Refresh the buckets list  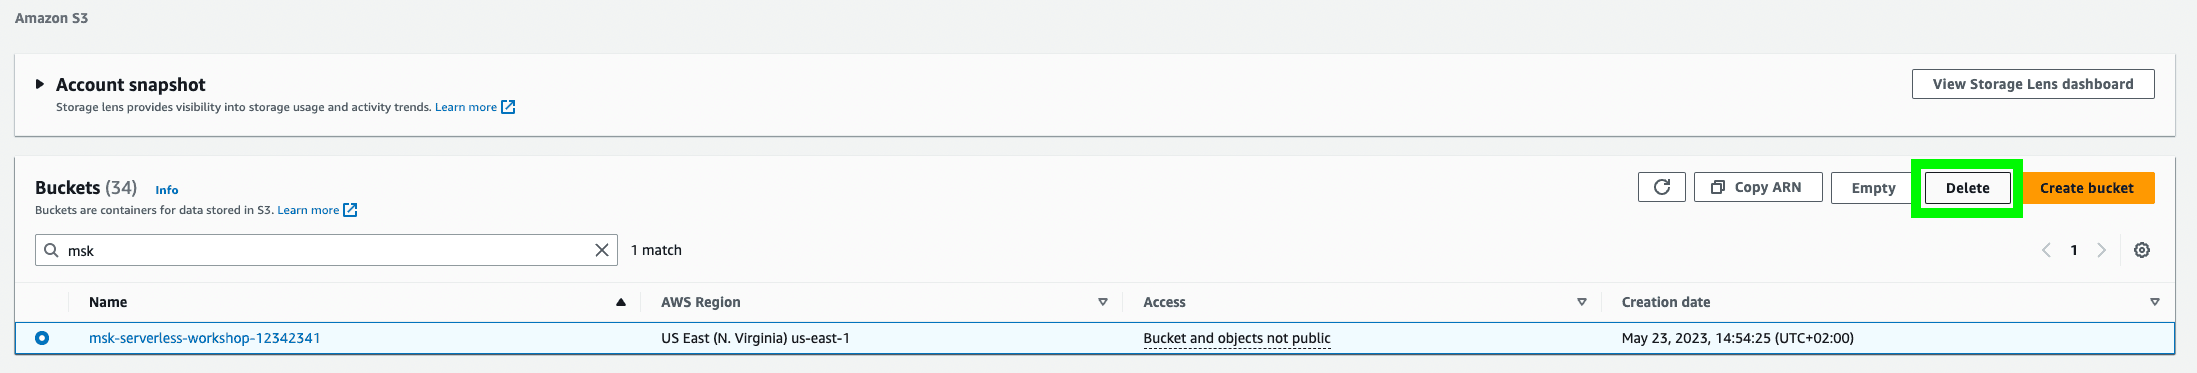[x=1661, y=187]
